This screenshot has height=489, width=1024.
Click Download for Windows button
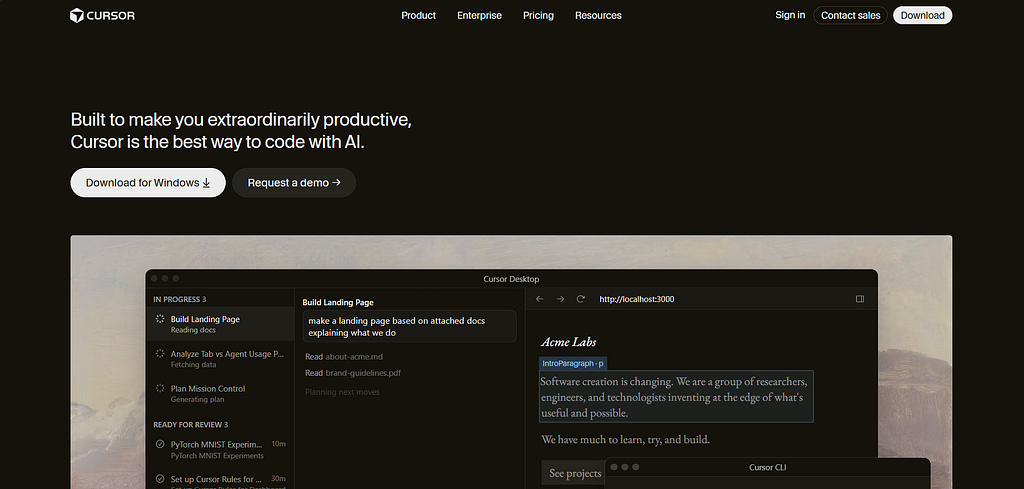[148, 183]
